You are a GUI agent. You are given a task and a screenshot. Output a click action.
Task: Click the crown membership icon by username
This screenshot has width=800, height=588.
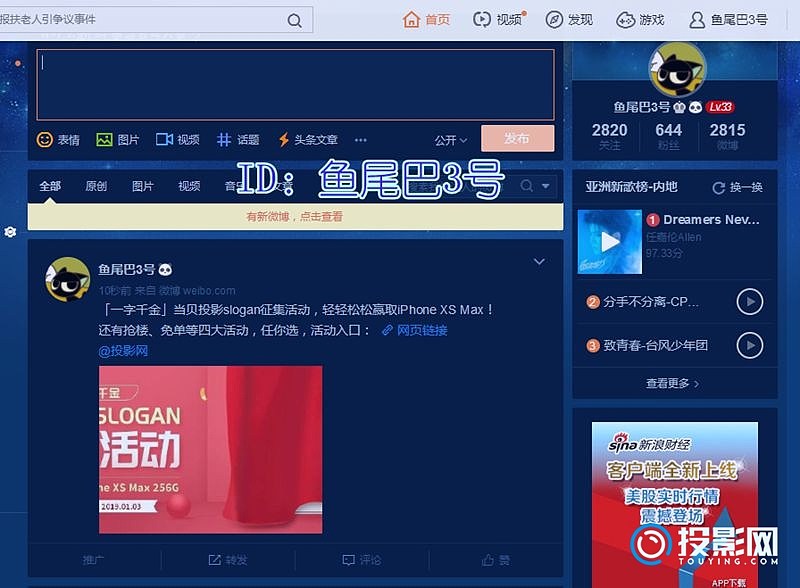(679, 107)
